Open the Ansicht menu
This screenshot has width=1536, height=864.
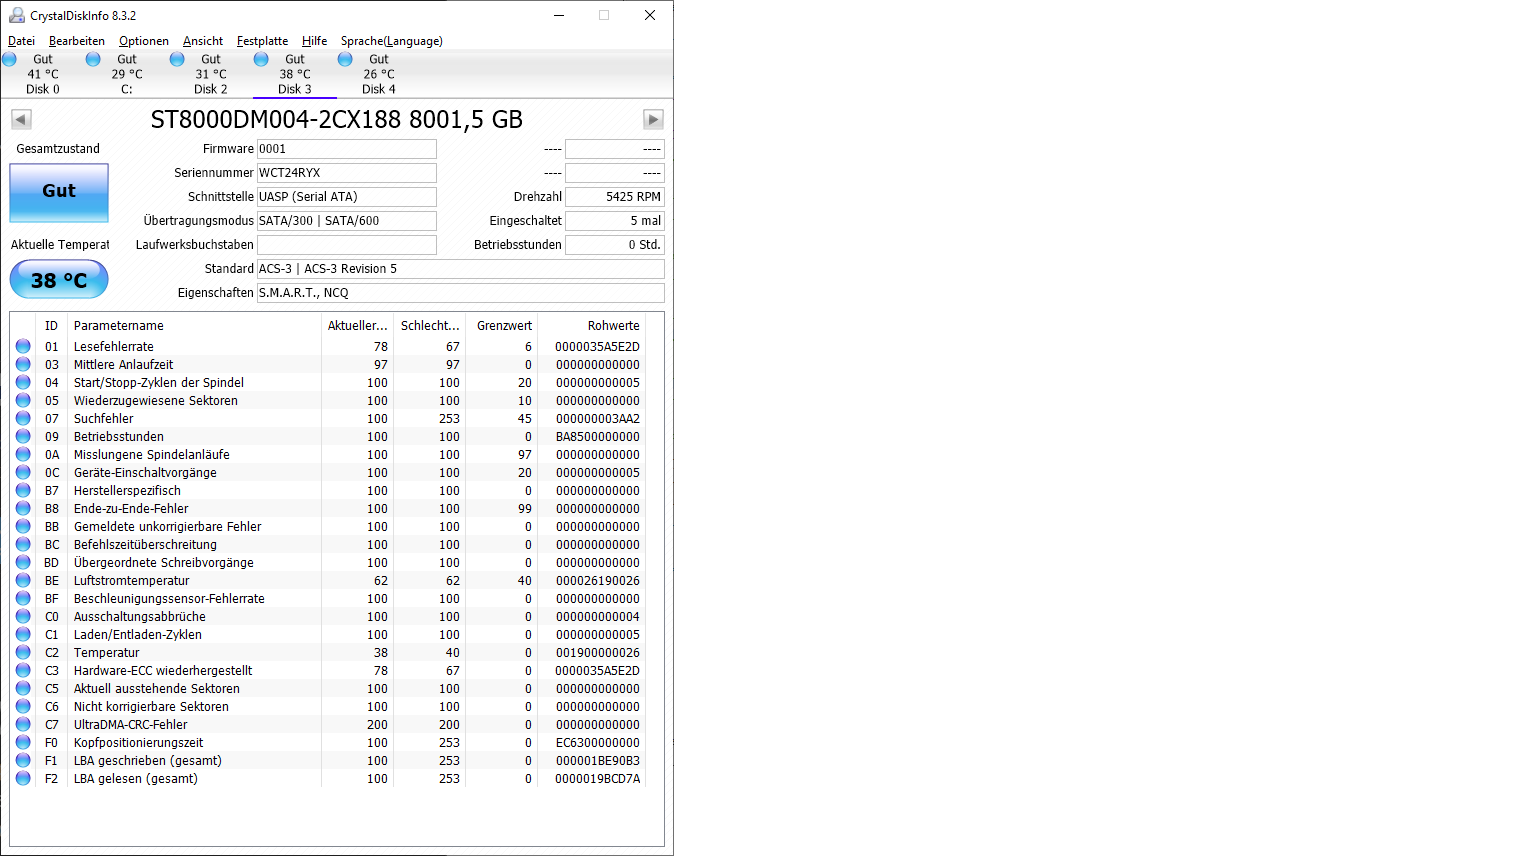pyautogui.click(x=202, y=41)
